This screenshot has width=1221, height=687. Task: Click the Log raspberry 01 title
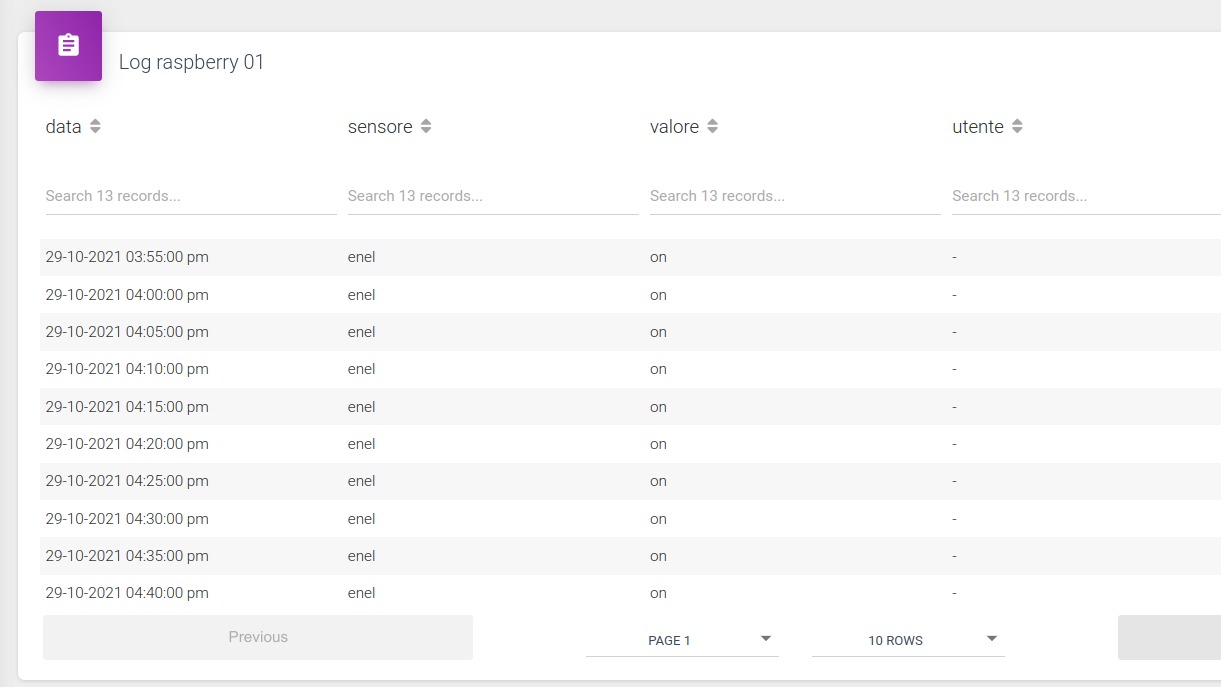[x=192, y=62]
